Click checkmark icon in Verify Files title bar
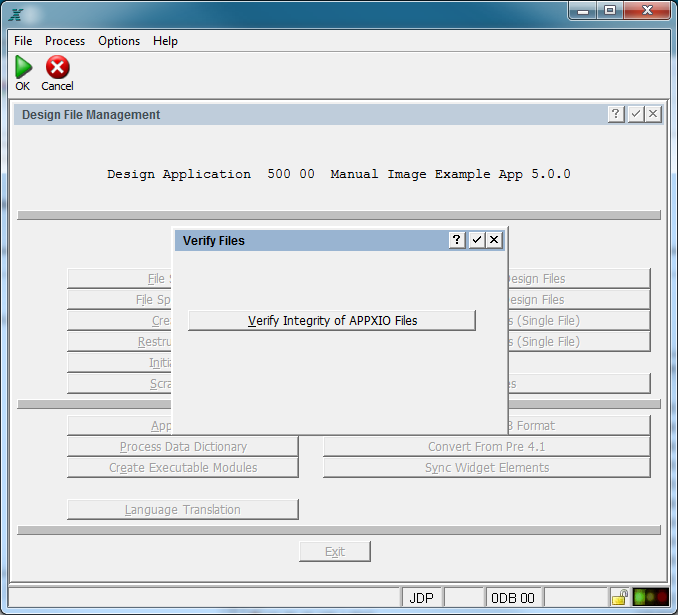This screenshot has height=615, width=678. pyautogui.click(x=477, y=240)
